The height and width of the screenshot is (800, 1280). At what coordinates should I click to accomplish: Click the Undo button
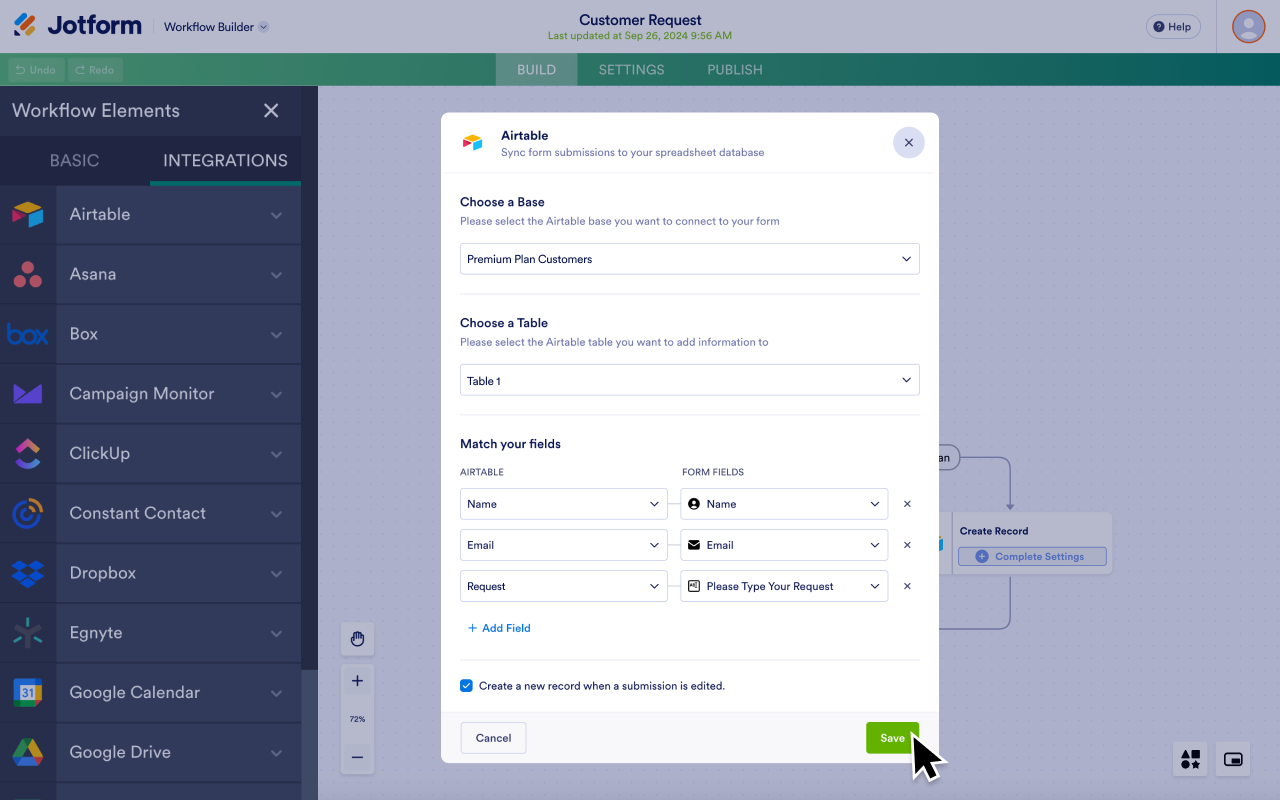[x=35, y=70]
